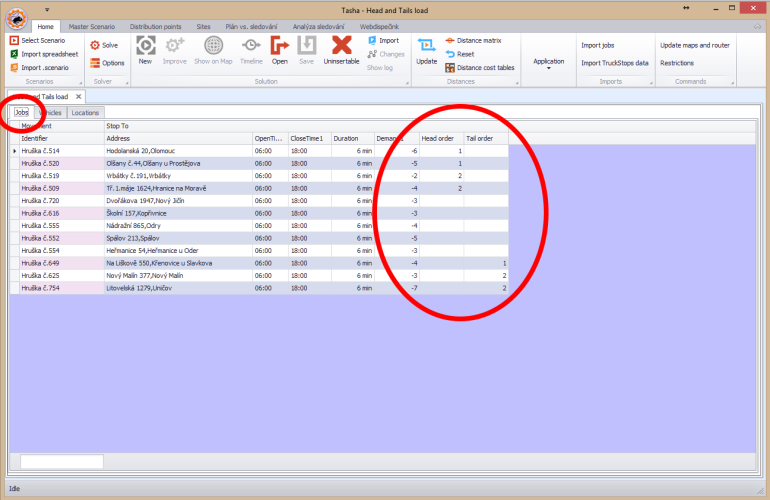The height and width of the screenshot is (500, 770).
Task: Click the Head order column header
Action: [x=441, y=139]
